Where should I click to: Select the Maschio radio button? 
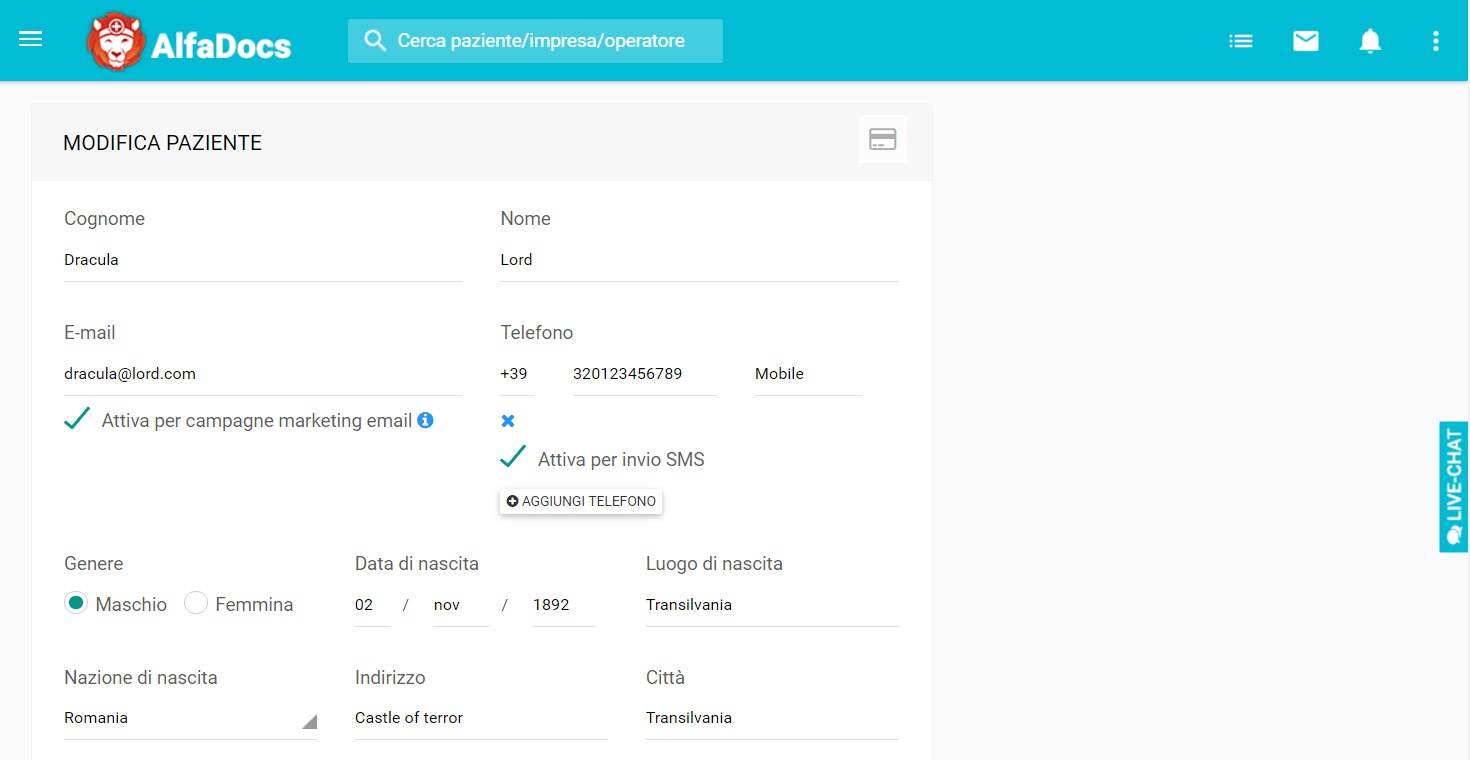point(76,603)
